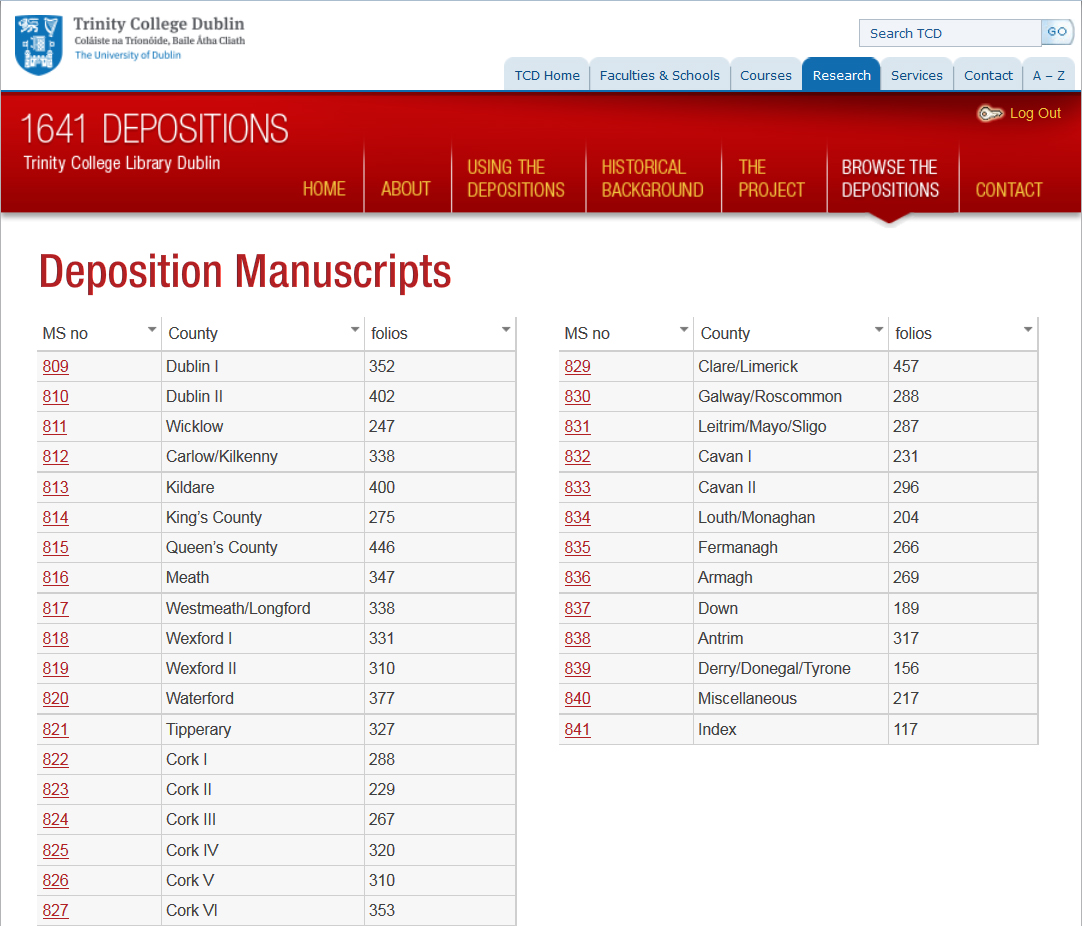The image size is (1082, 926).
Task: Open manuscript 818 link
Action: coord(55,639)
